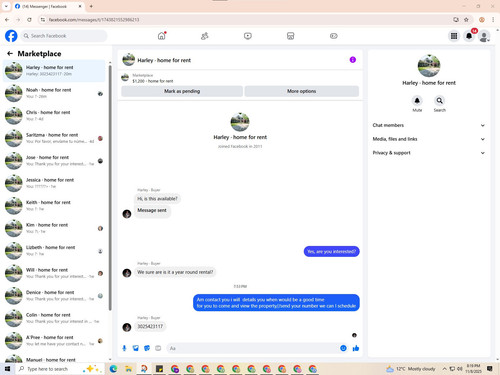This screenshot has width=500, height=375.
Task: Open Jessica - home for rent chat
Action: [54, 183]
